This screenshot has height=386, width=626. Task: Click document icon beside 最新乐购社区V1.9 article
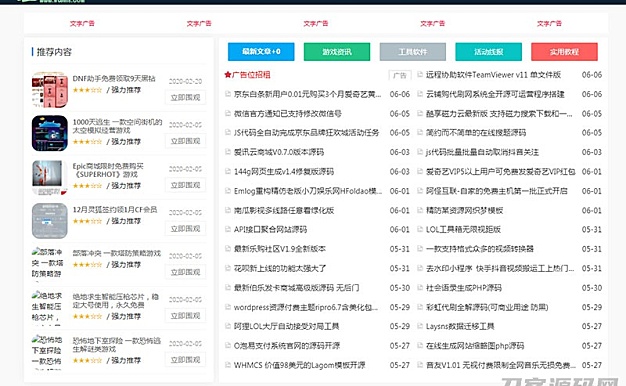228,249
